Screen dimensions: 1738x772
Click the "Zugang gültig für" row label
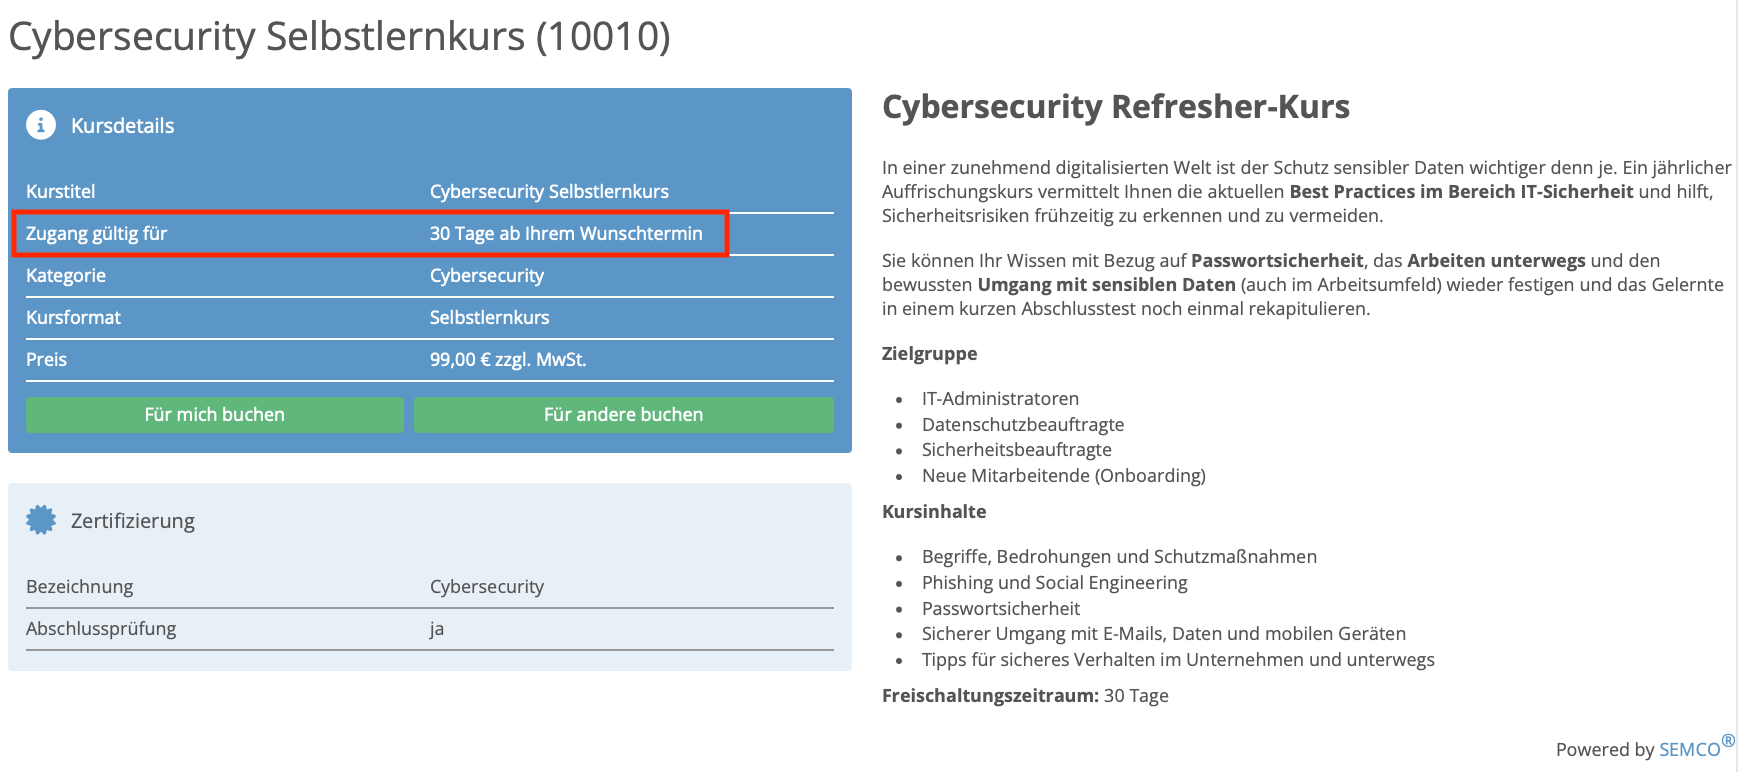[x=96, y=233]
